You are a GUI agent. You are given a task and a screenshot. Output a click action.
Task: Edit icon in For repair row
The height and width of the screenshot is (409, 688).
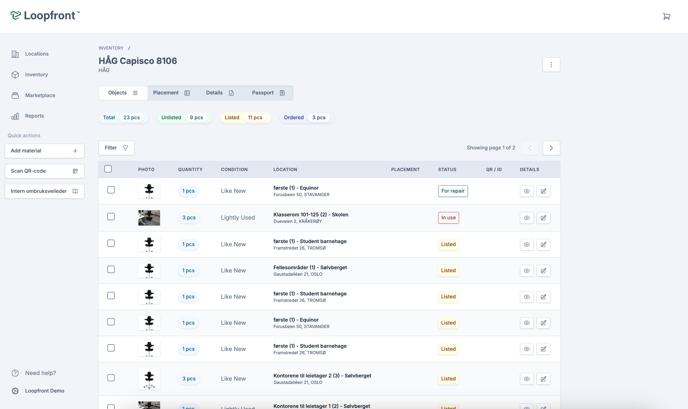point(543,191)
